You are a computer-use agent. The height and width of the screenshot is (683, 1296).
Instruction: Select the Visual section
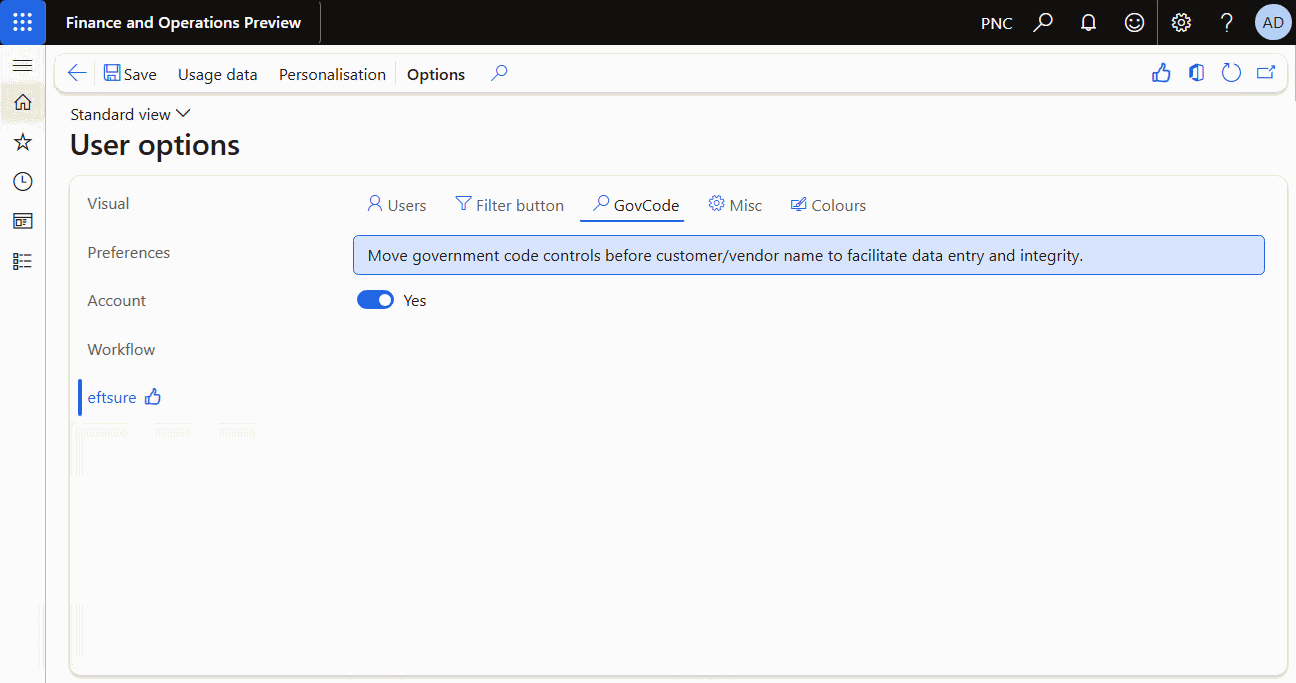coord(108,204)
